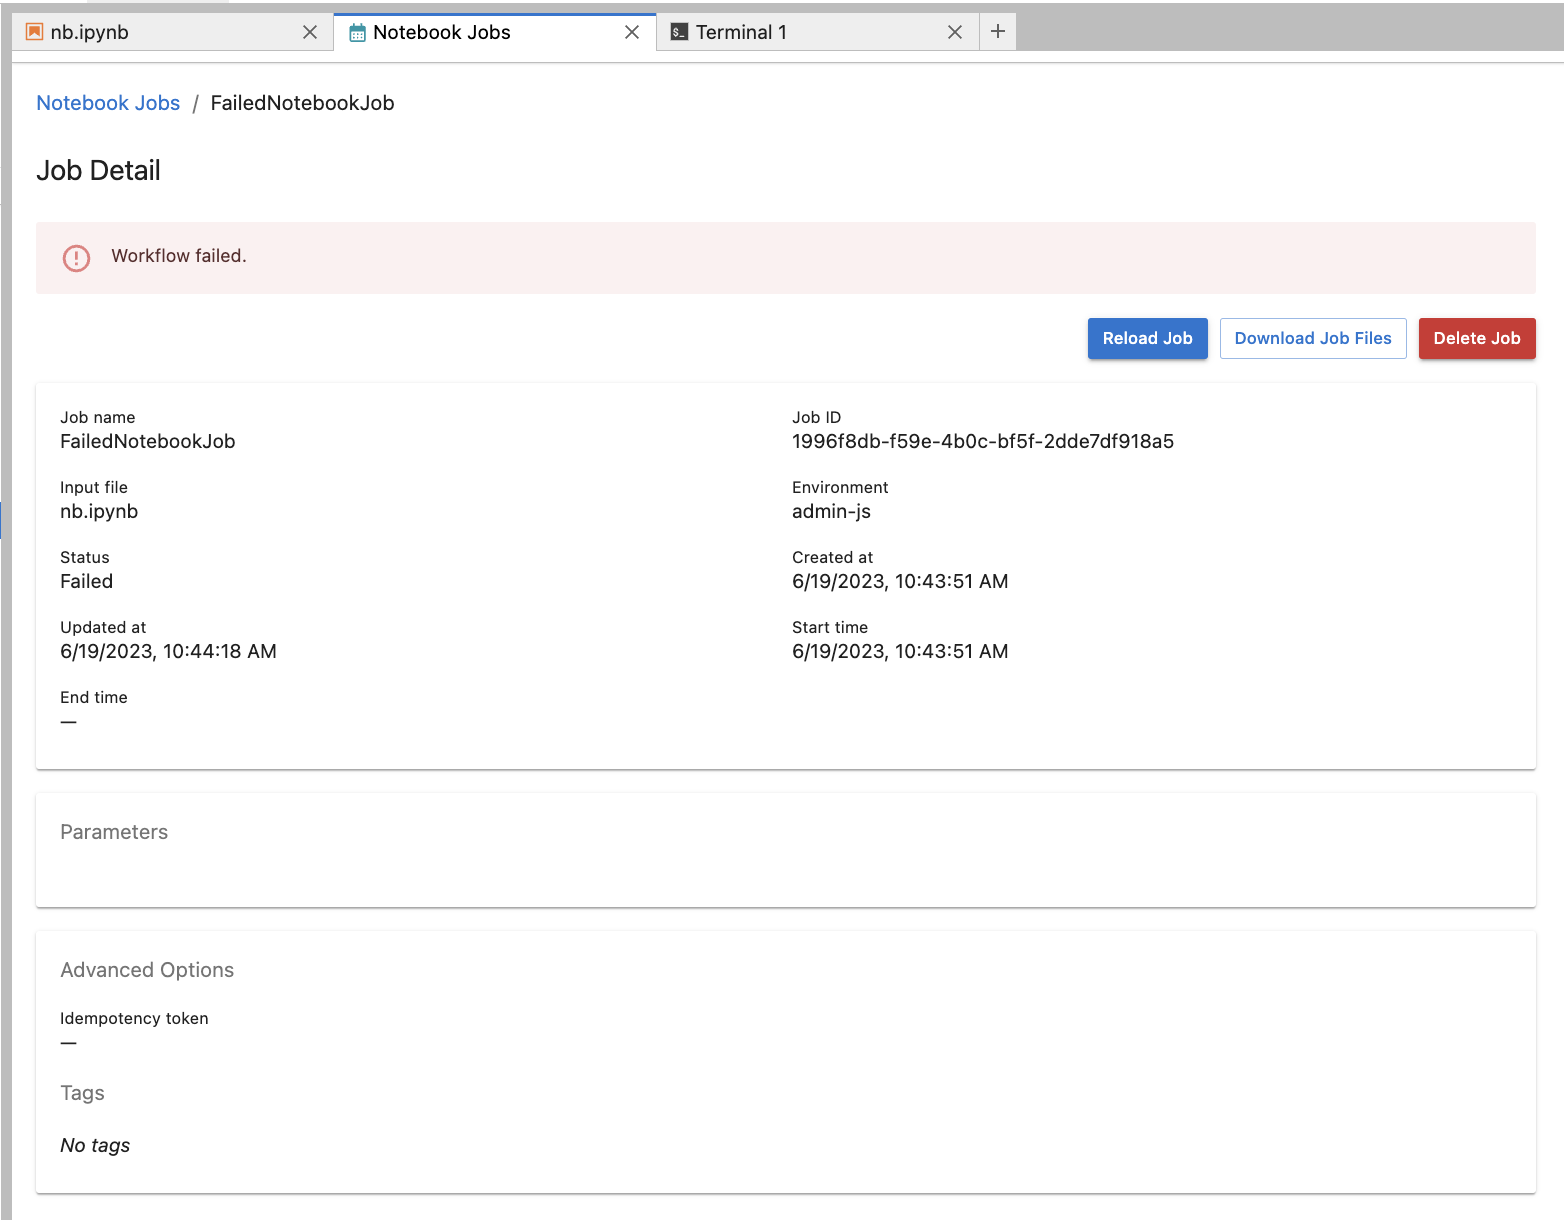Click the error icon in the Workflow failed banner
Screen dimensions: 1564x1220
tap(76, 258)
